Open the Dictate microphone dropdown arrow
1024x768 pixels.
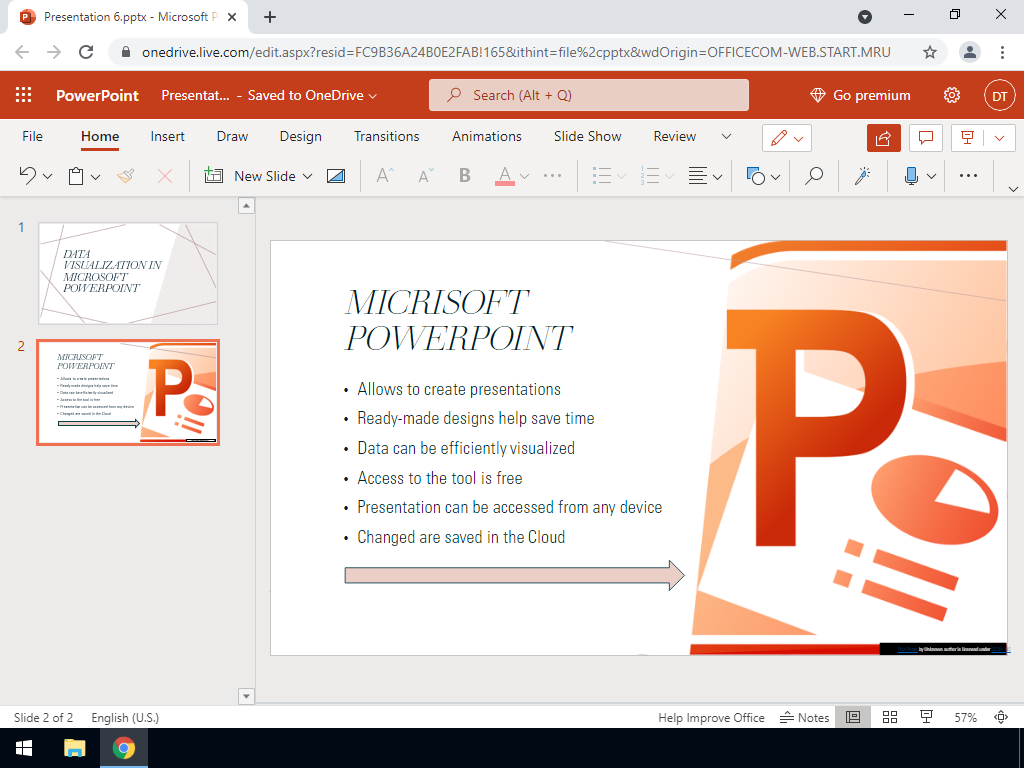(x=932, y=176)
